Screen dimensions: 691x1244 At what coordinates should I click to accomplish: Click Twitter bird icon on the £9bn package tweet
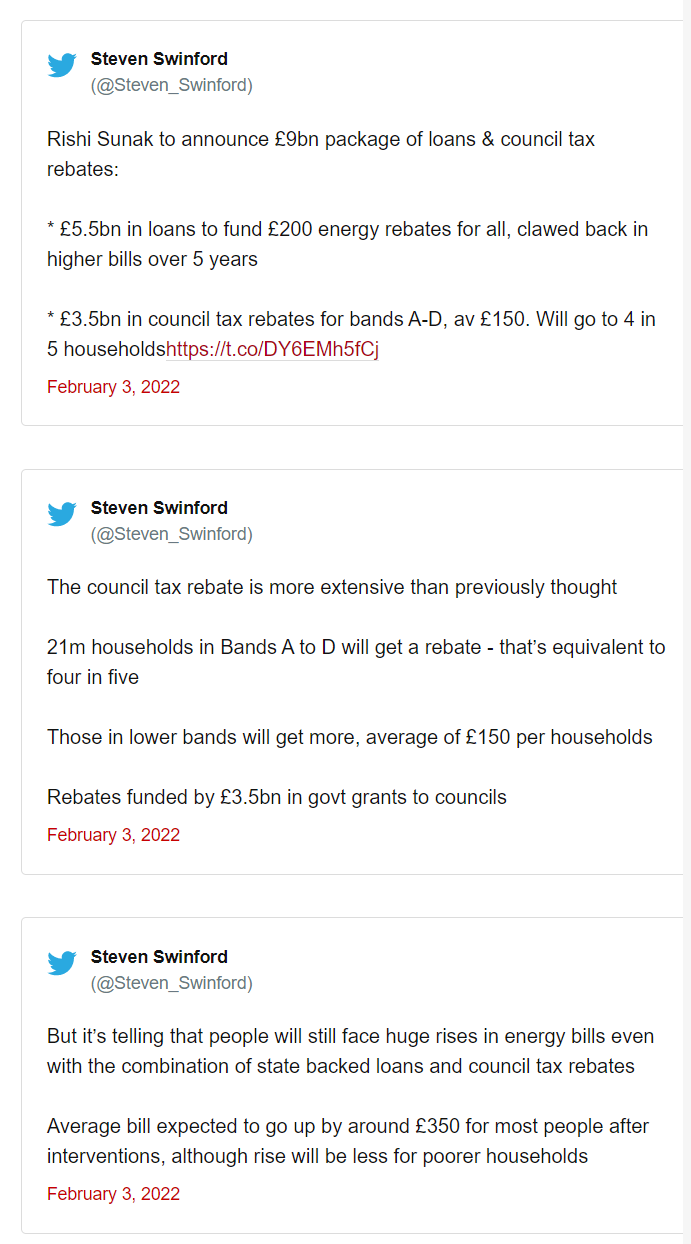[62, 66]
